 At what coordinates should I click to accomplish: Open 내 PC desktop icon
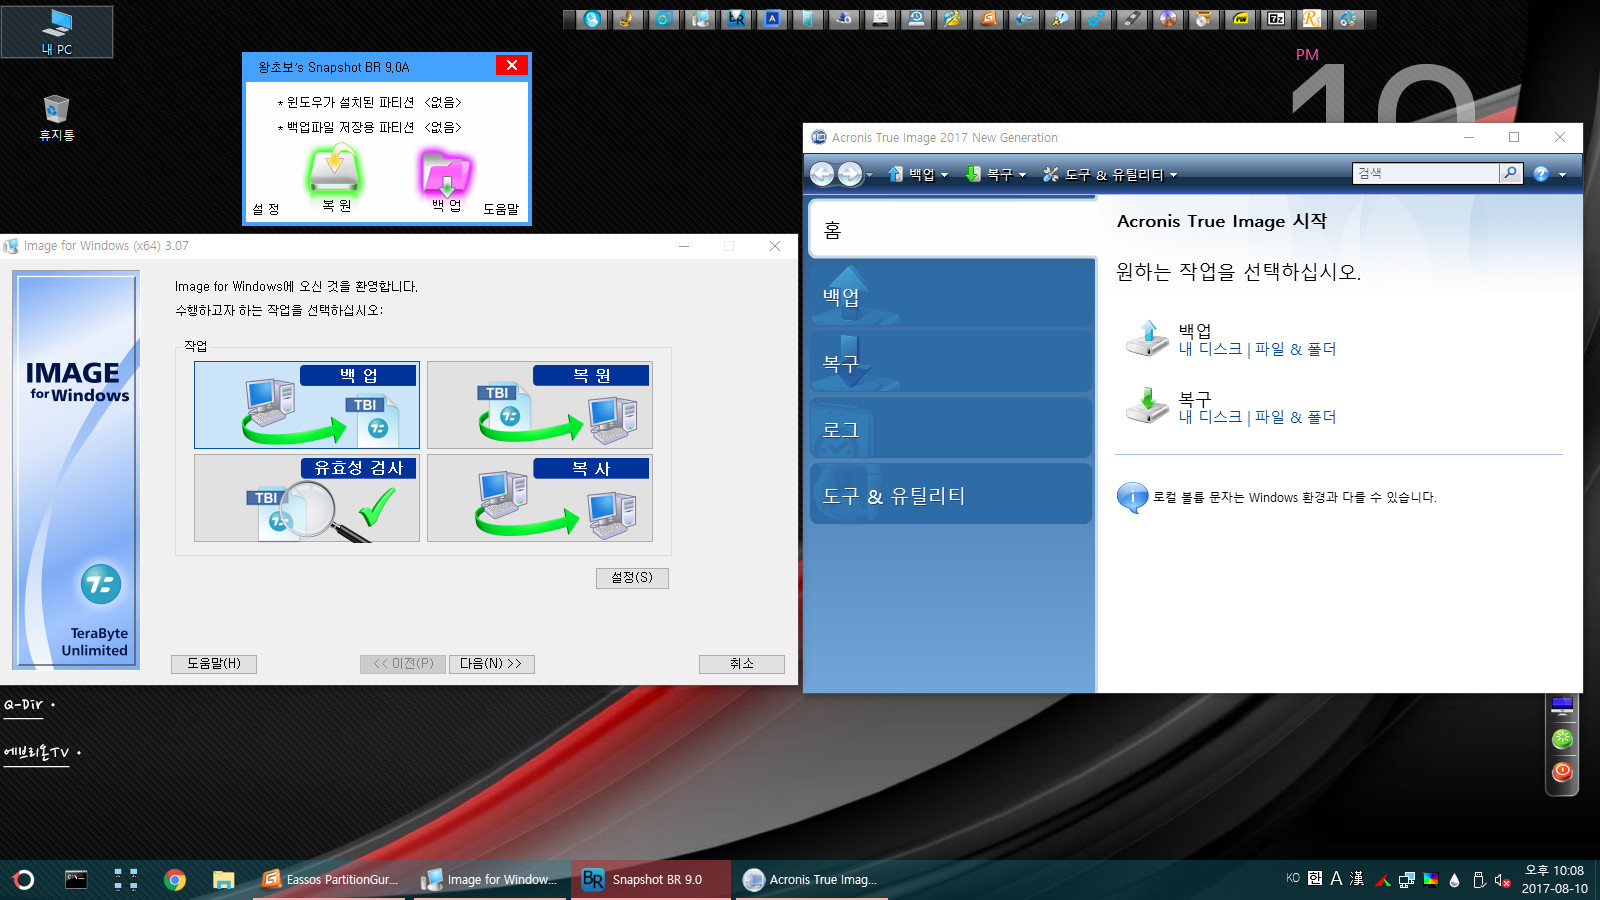57,32
